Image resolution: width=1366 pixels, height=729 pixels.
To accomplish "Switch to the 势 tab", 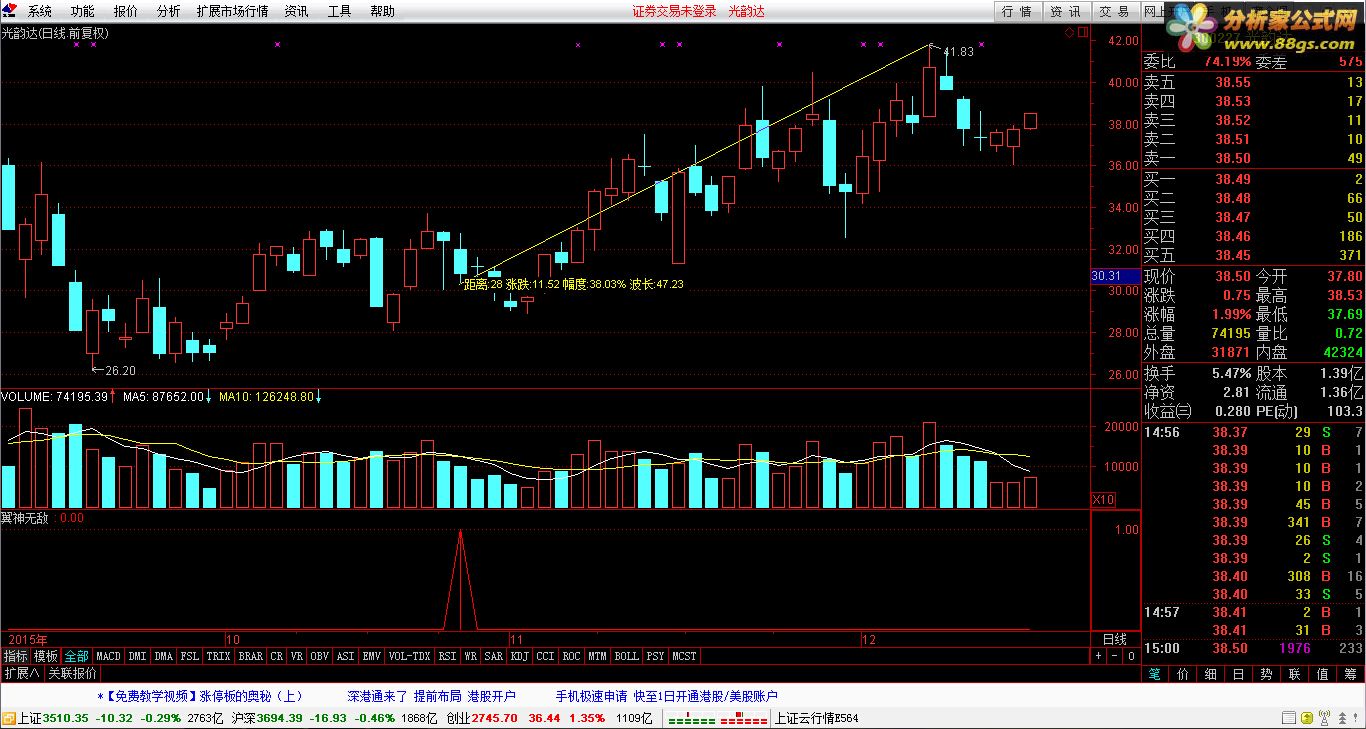I will [1266, 675].
